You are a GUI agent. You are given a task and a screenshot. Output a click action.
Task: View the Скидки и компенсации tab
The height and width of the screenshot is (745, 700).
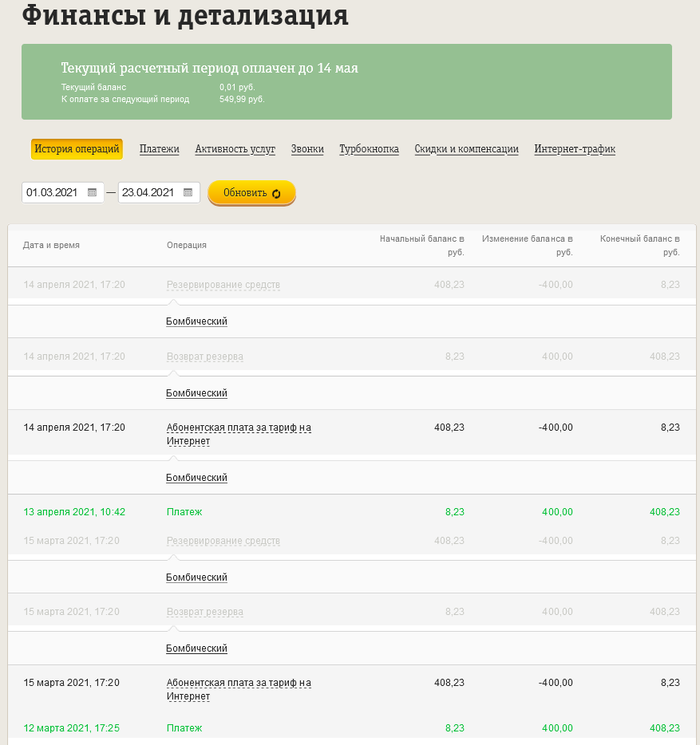point(466,149)
